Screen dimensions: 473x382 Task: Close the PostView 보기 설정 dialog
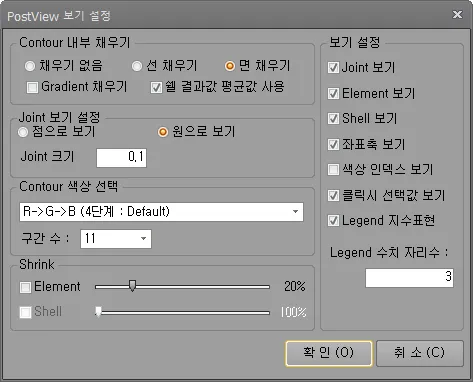(x=457, y=15)
